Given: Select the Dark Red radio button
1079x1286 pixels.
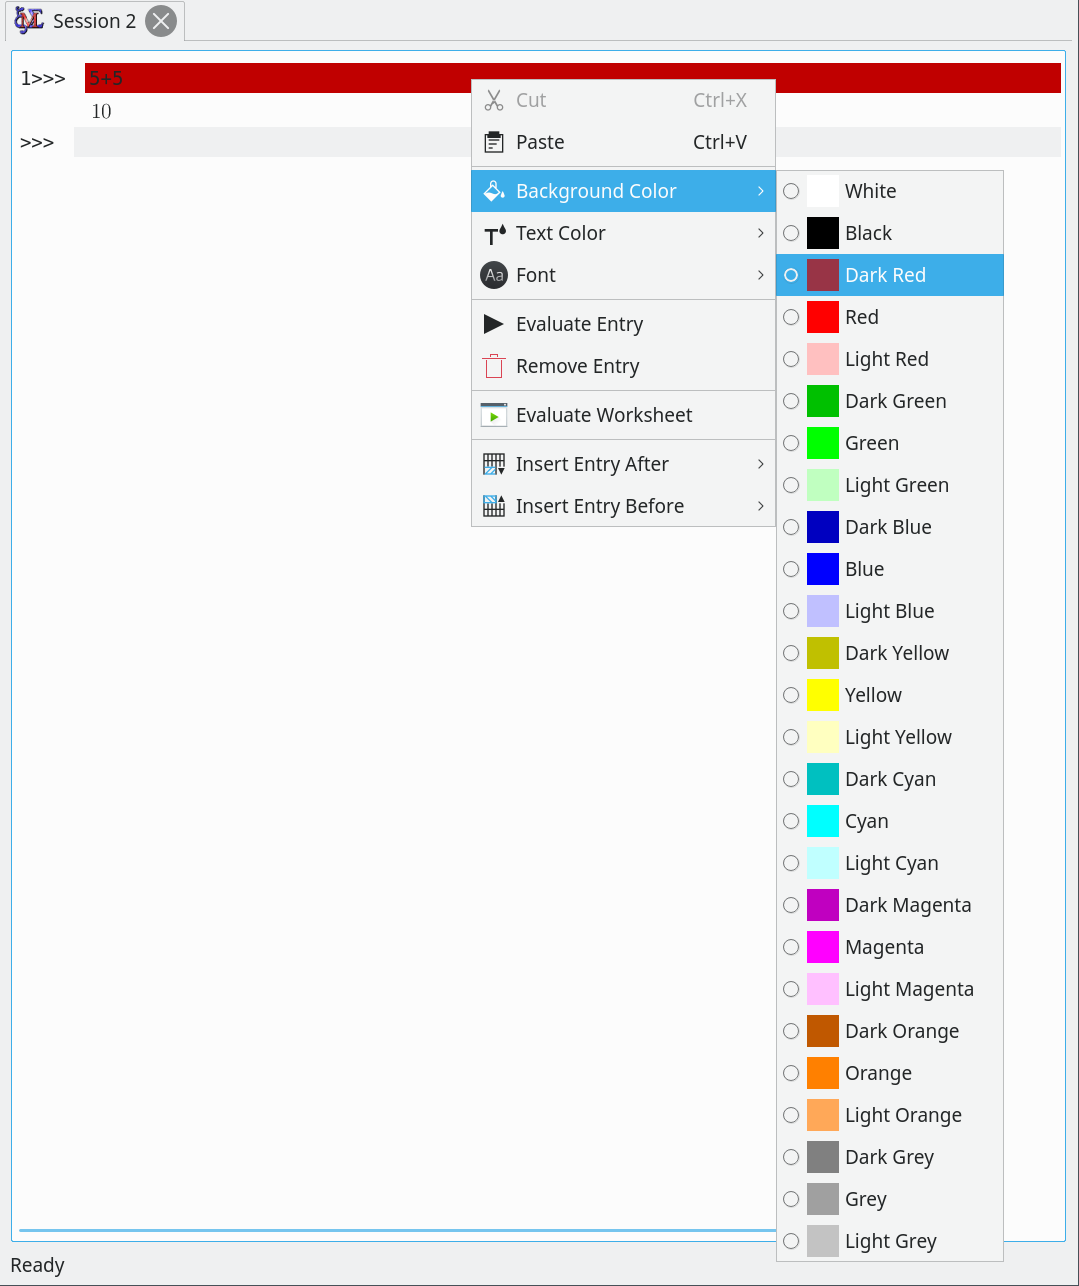Looking at the screenshot, I should pos(791,275).
